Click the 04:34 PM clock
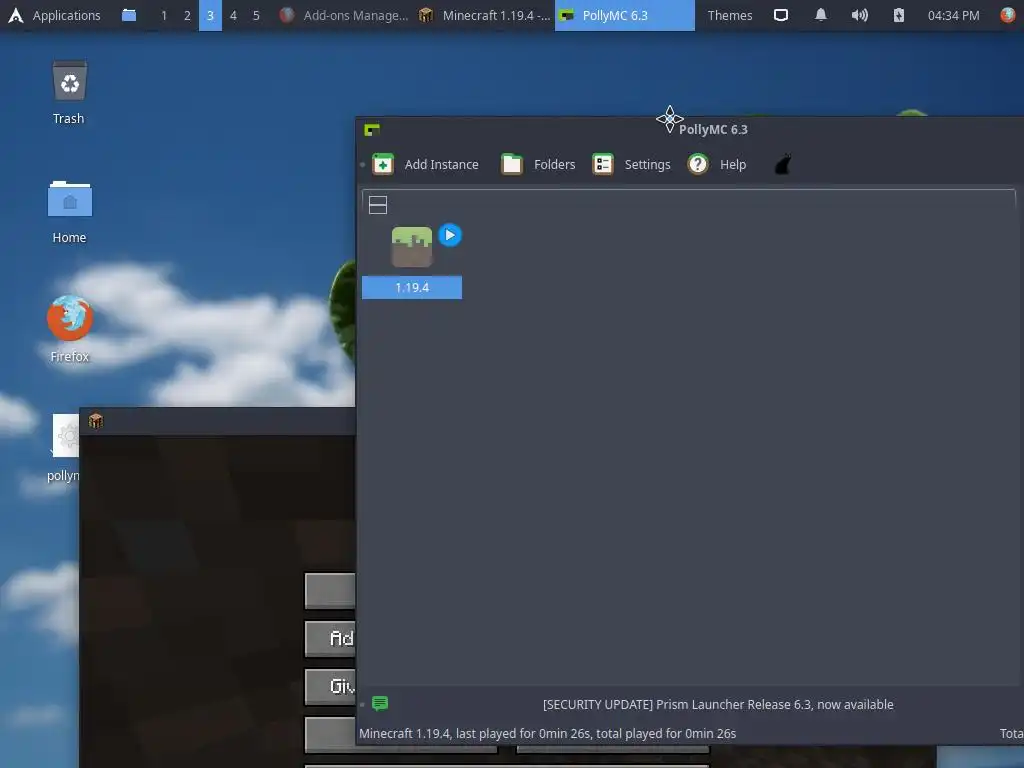Image resolution: width=1024 pixels, height=768 pixels. point(953,15)
